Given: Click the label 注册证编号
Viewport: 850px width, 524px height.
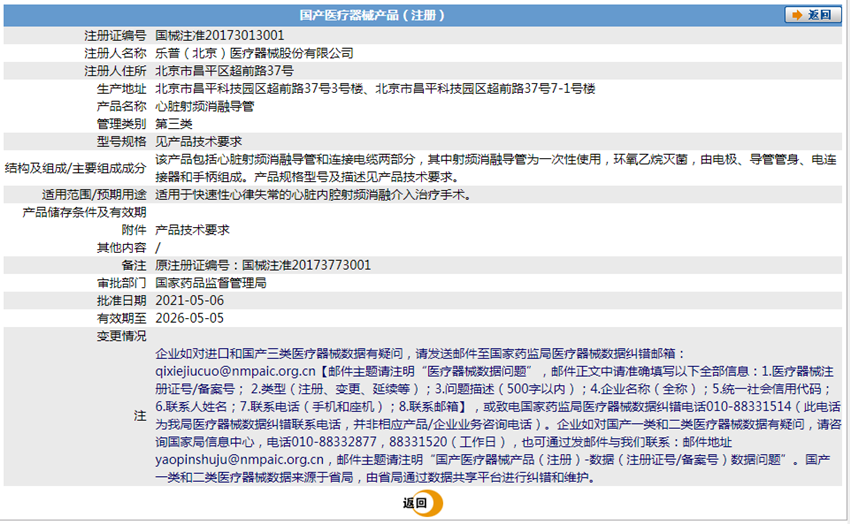Looking at the screenshot, I should click(x=115, y=36).
